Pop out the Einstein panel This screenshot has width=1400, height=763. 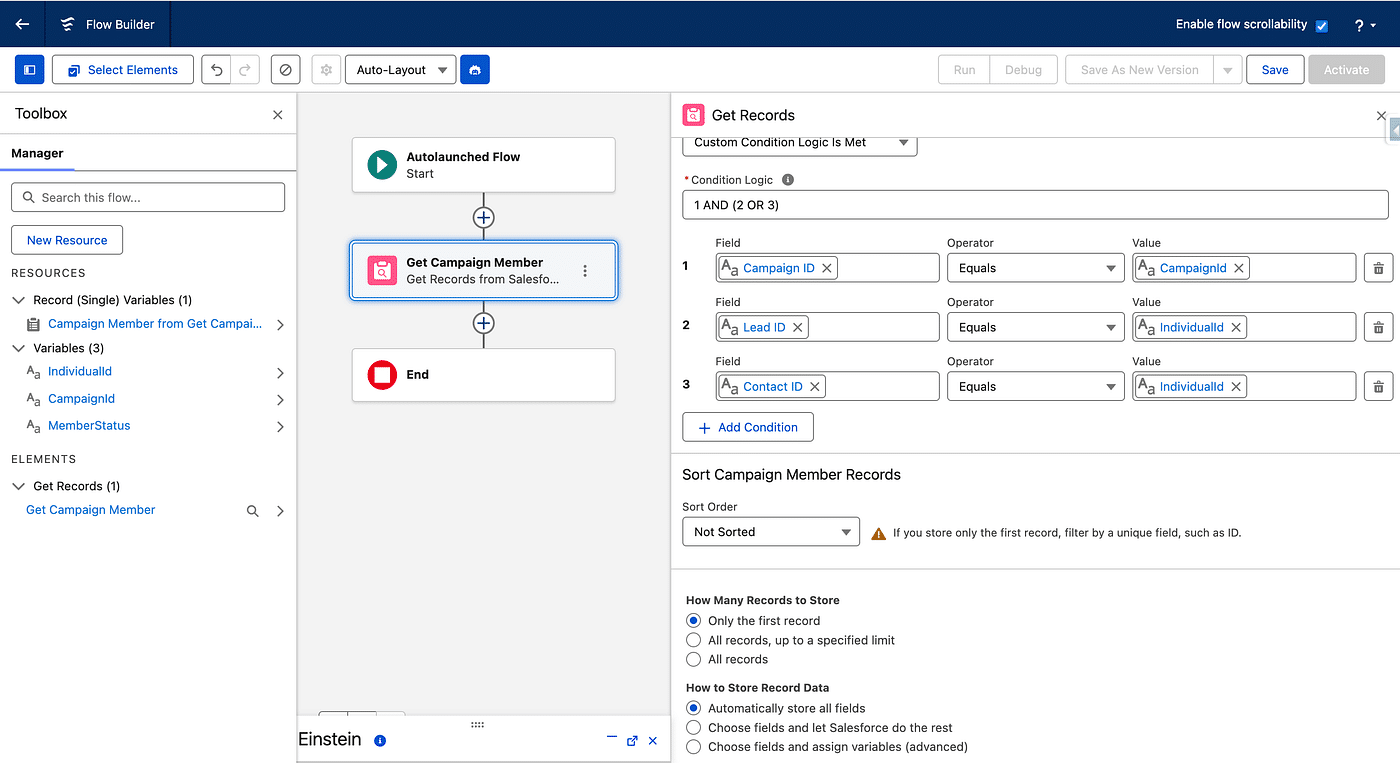point(632,741)
